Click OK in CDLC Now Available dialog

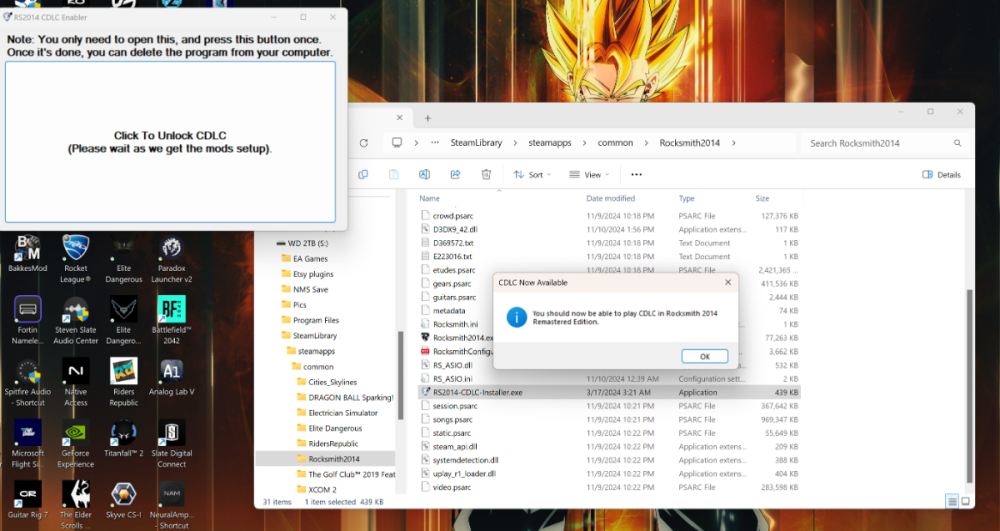704,356
